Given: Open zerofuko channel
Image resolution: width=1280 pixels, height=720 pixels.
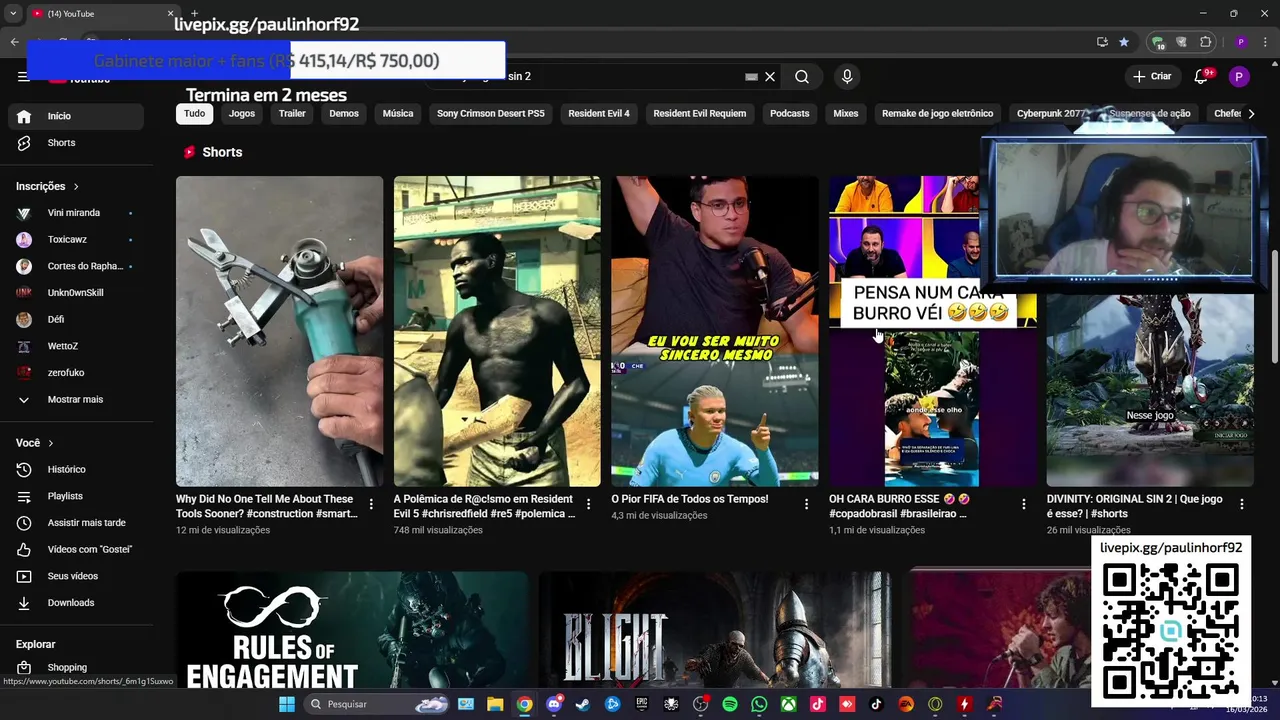Looking at the screenshot, I should click(x=76, y=373).
